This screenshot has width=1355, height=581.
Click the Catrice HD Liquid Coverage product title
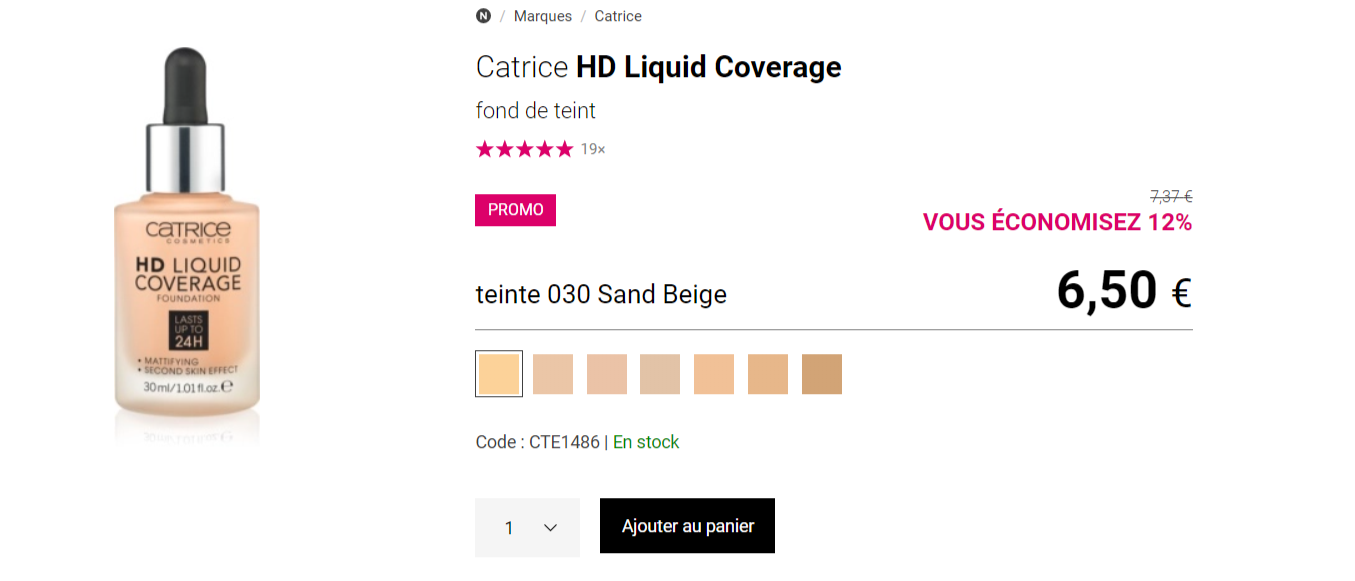coord(658,66)
